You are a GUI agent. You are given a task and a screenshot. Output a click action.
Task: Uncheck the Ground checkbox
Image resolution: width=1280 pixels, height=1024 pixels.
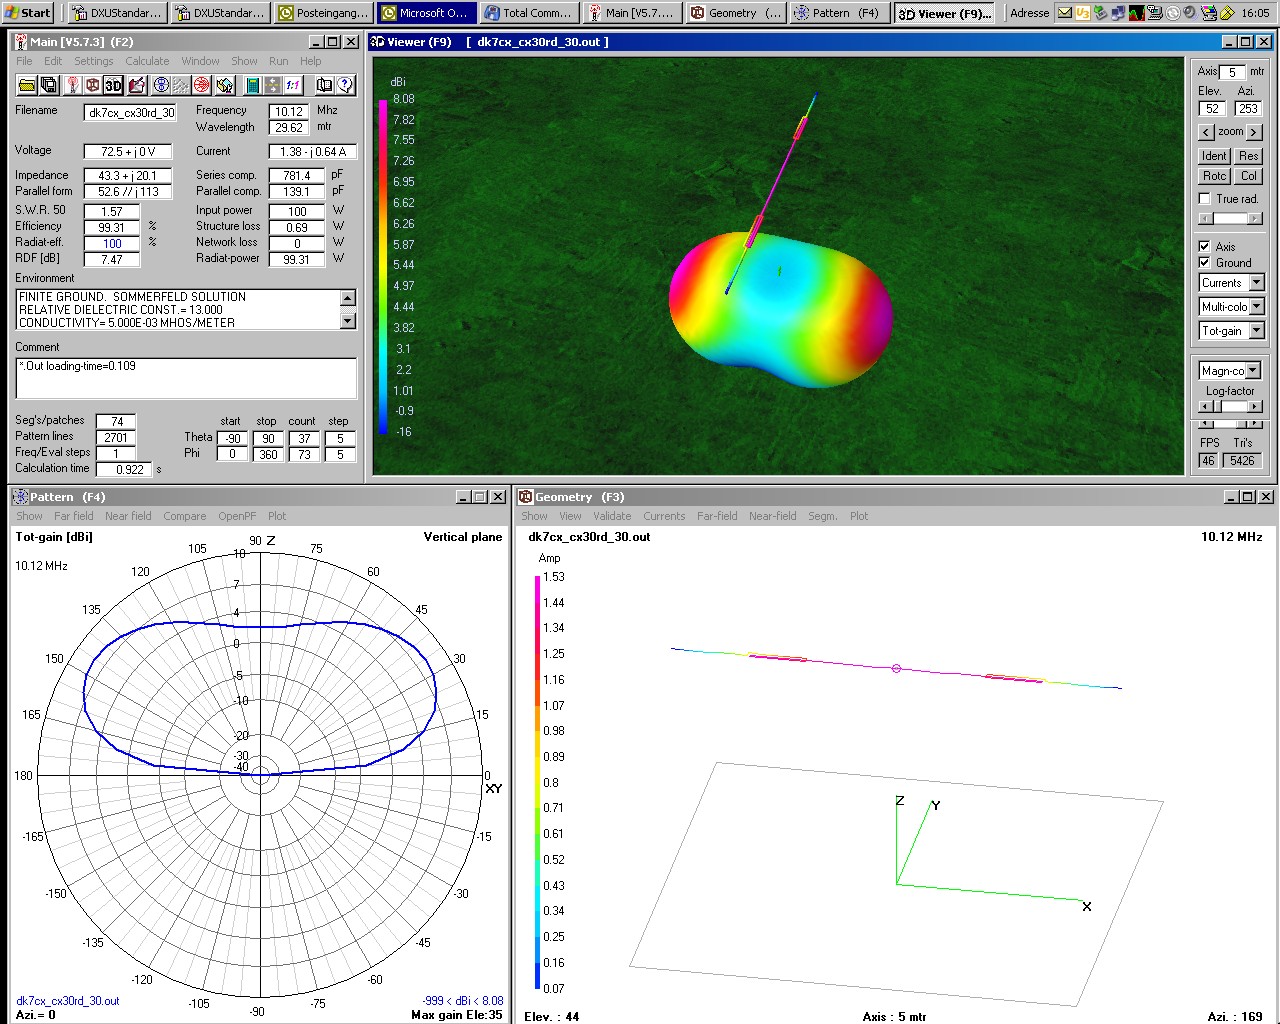click(1205, 263)
